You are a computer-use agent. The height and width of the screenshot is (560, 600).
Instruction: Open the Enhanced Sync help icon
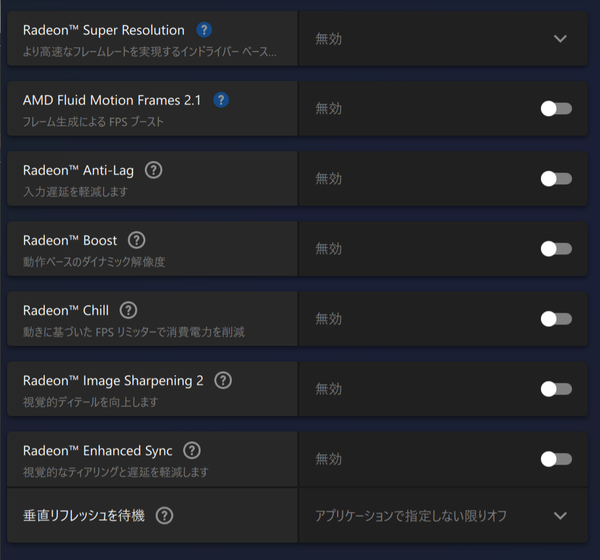coord(192,451)
